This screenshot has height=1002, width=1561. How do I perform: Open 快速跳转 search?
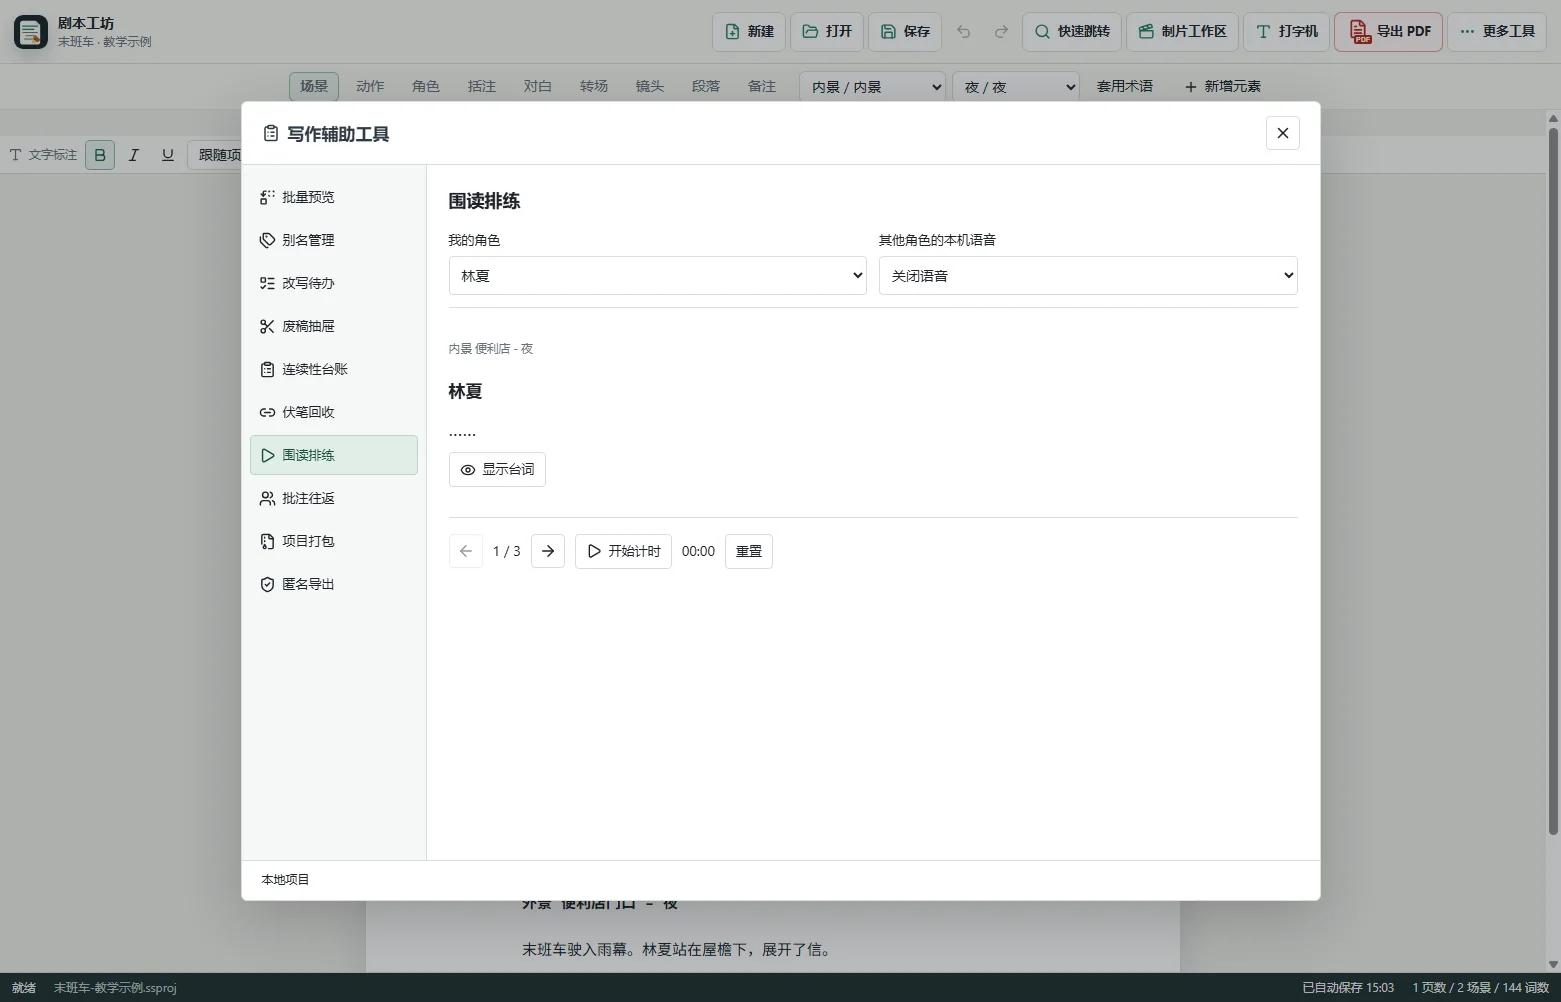(1072, 32)
